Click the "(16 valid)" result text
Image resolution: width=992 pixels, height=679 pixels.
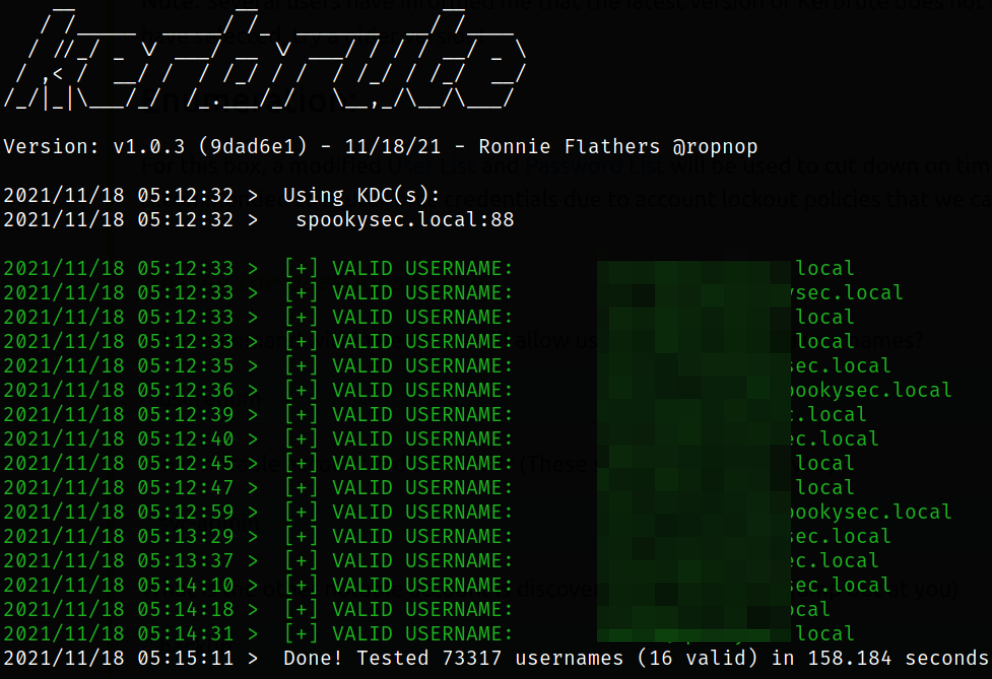coord(697,658)
